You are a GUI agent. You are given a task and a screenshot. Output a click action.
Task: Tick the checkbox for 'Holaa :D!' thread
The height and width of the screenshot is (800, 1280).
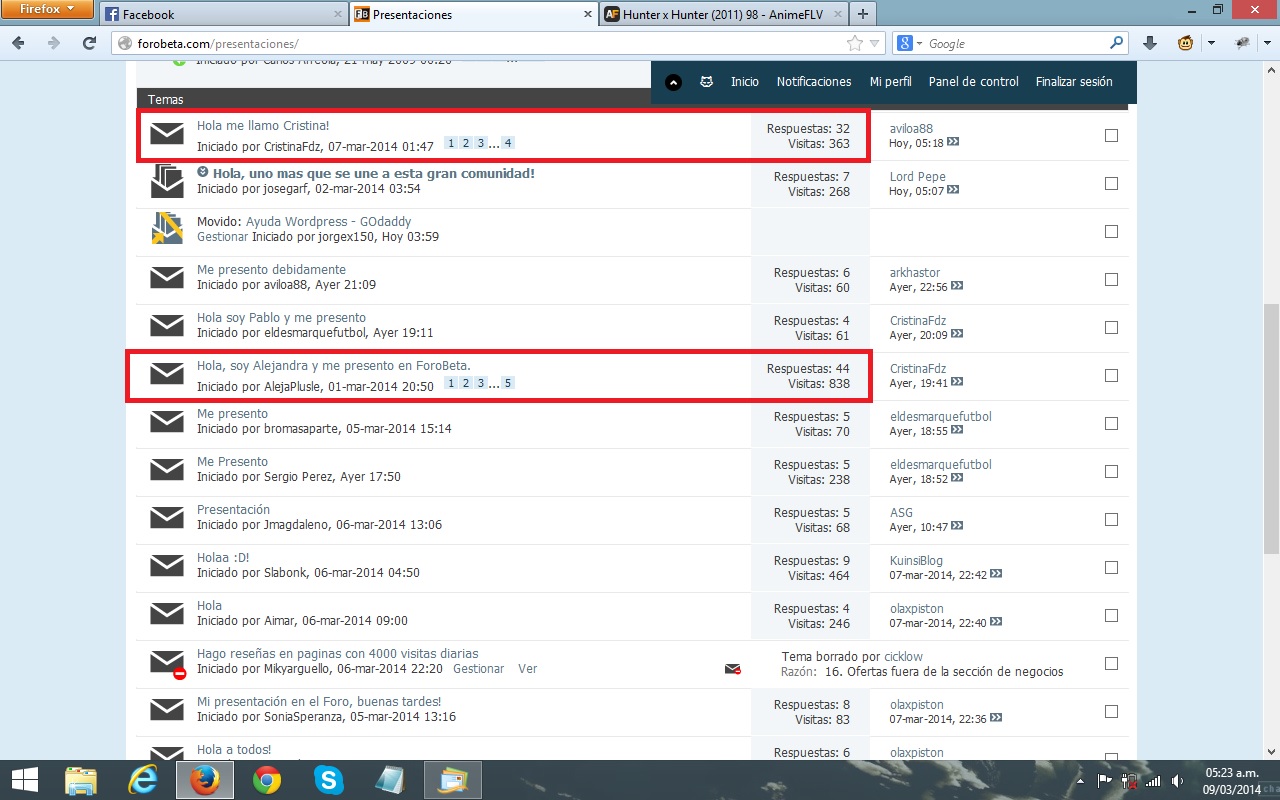(x=1111, y=568)
